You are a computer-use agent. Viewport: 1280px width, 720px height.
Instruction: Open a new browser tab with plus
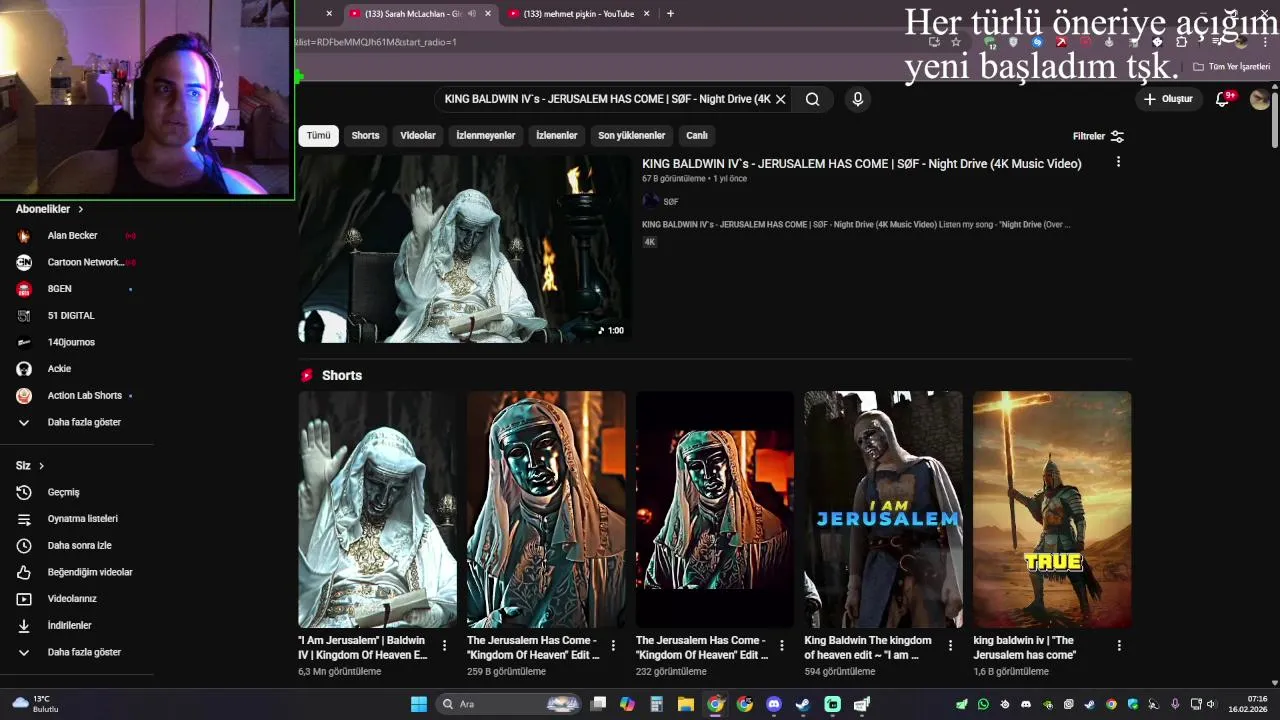coord(670,14)
